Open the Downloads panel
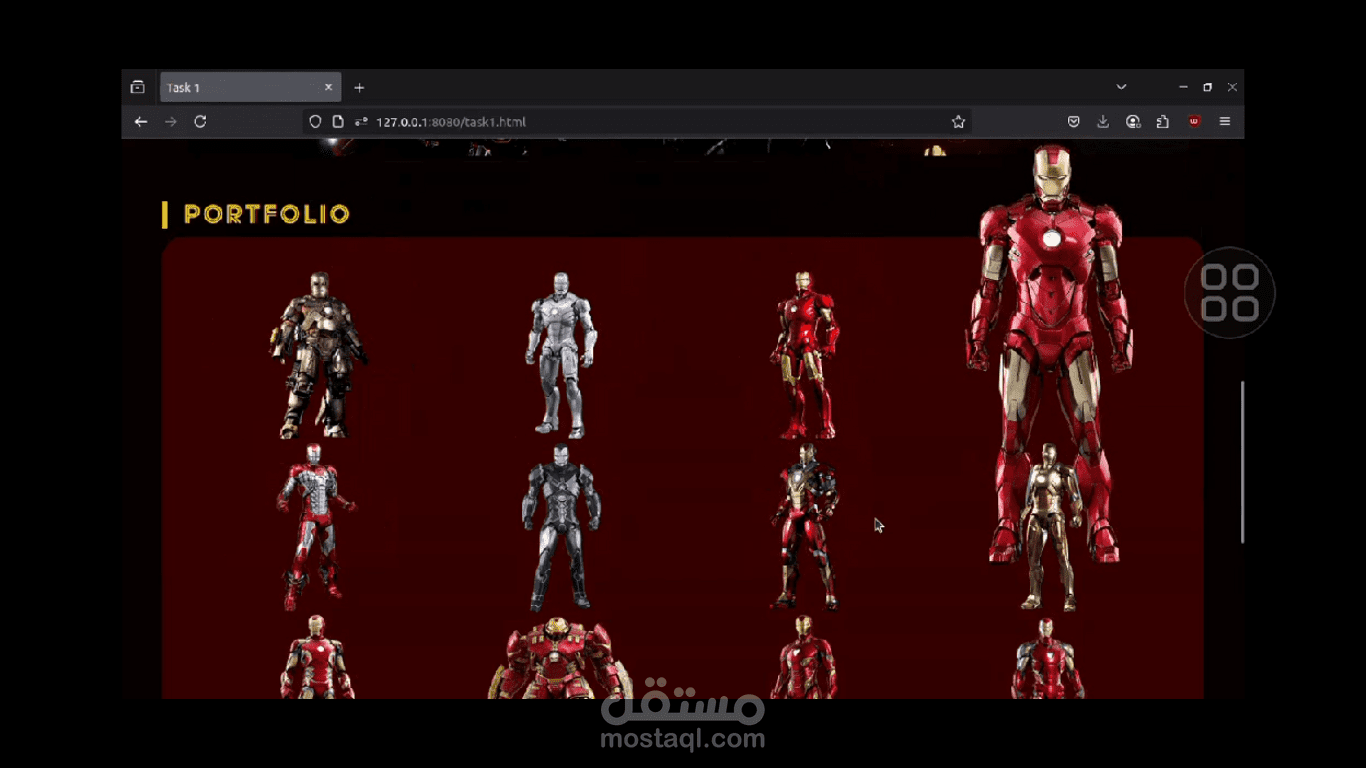Image resolution: width=1366 pixels, height=768 pixels. (x=1103, y=122)
